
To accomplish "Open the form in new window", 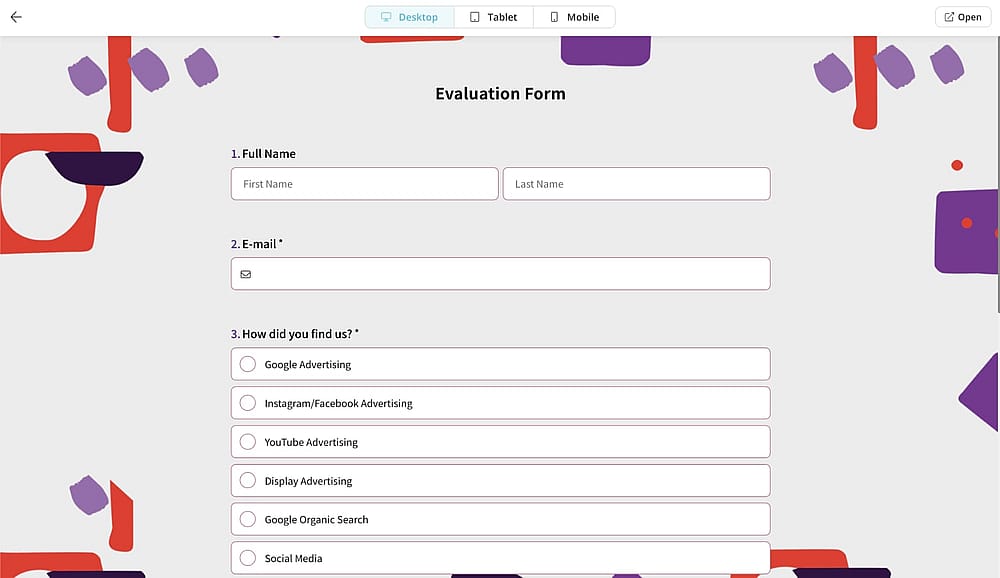I will coord(963,17).
